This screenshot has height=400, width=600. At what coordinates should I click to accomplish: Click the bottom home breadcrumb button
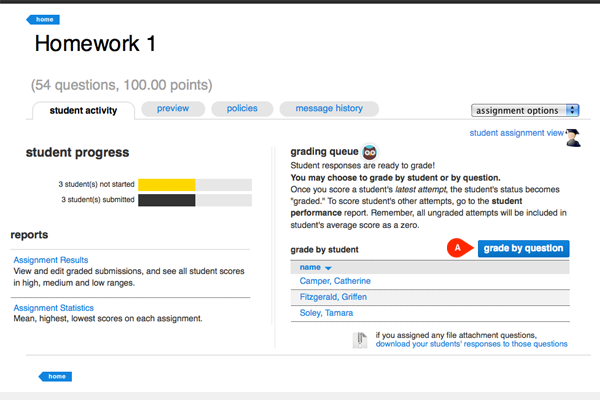point(54,377)
